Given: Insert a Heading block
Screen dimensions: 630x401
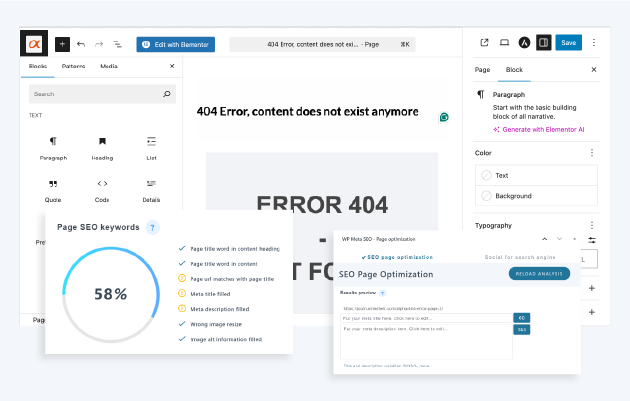Looking at the screenshot, I should [102, 147].
